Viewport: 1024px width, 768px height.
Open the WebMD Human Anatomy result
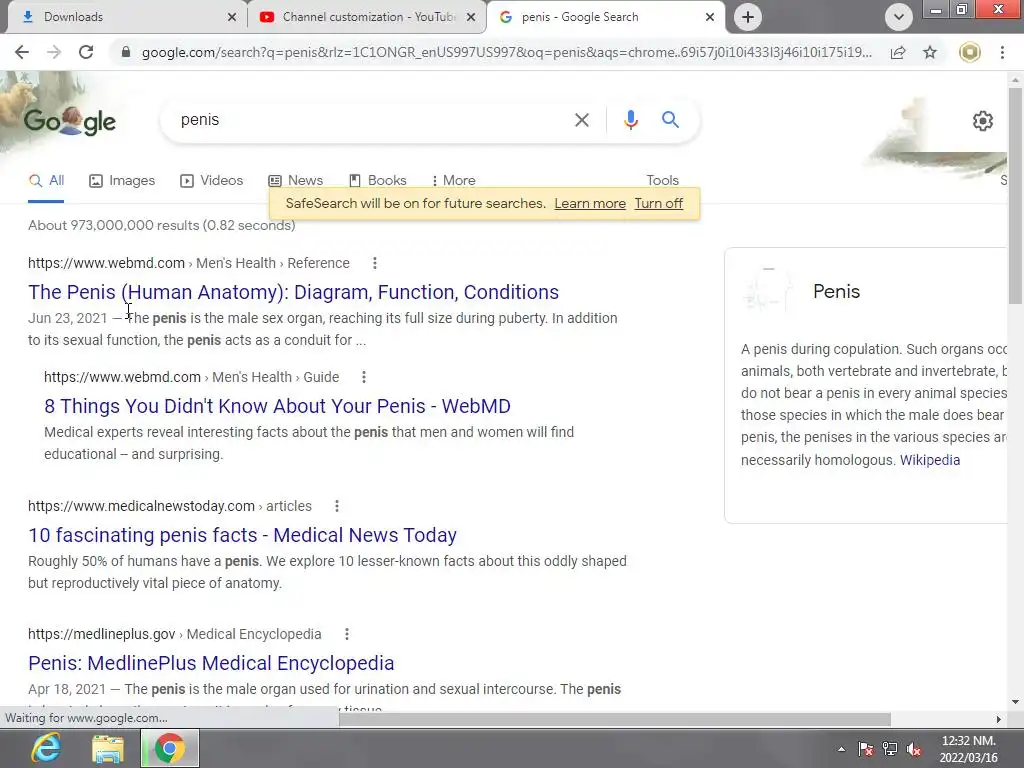click(293, 293)
